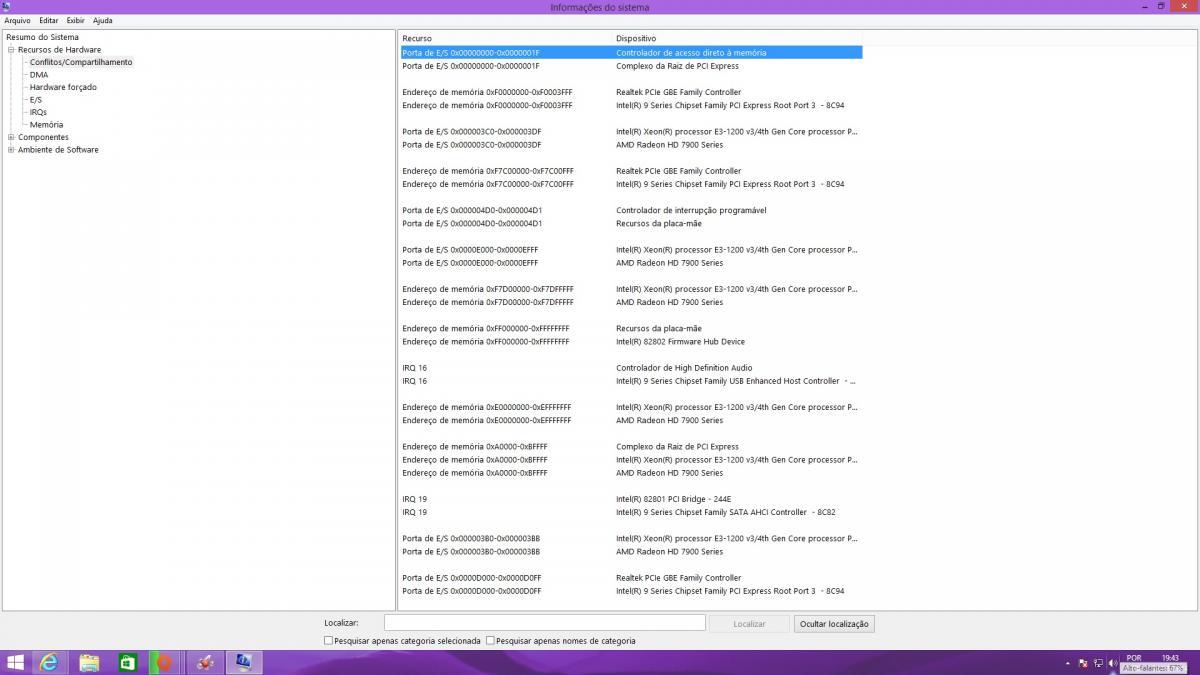Image resolution: width=1200 pixels, height=675 pixels.
Task: Expand the Componentes tree node
Action: coord(10,137)
